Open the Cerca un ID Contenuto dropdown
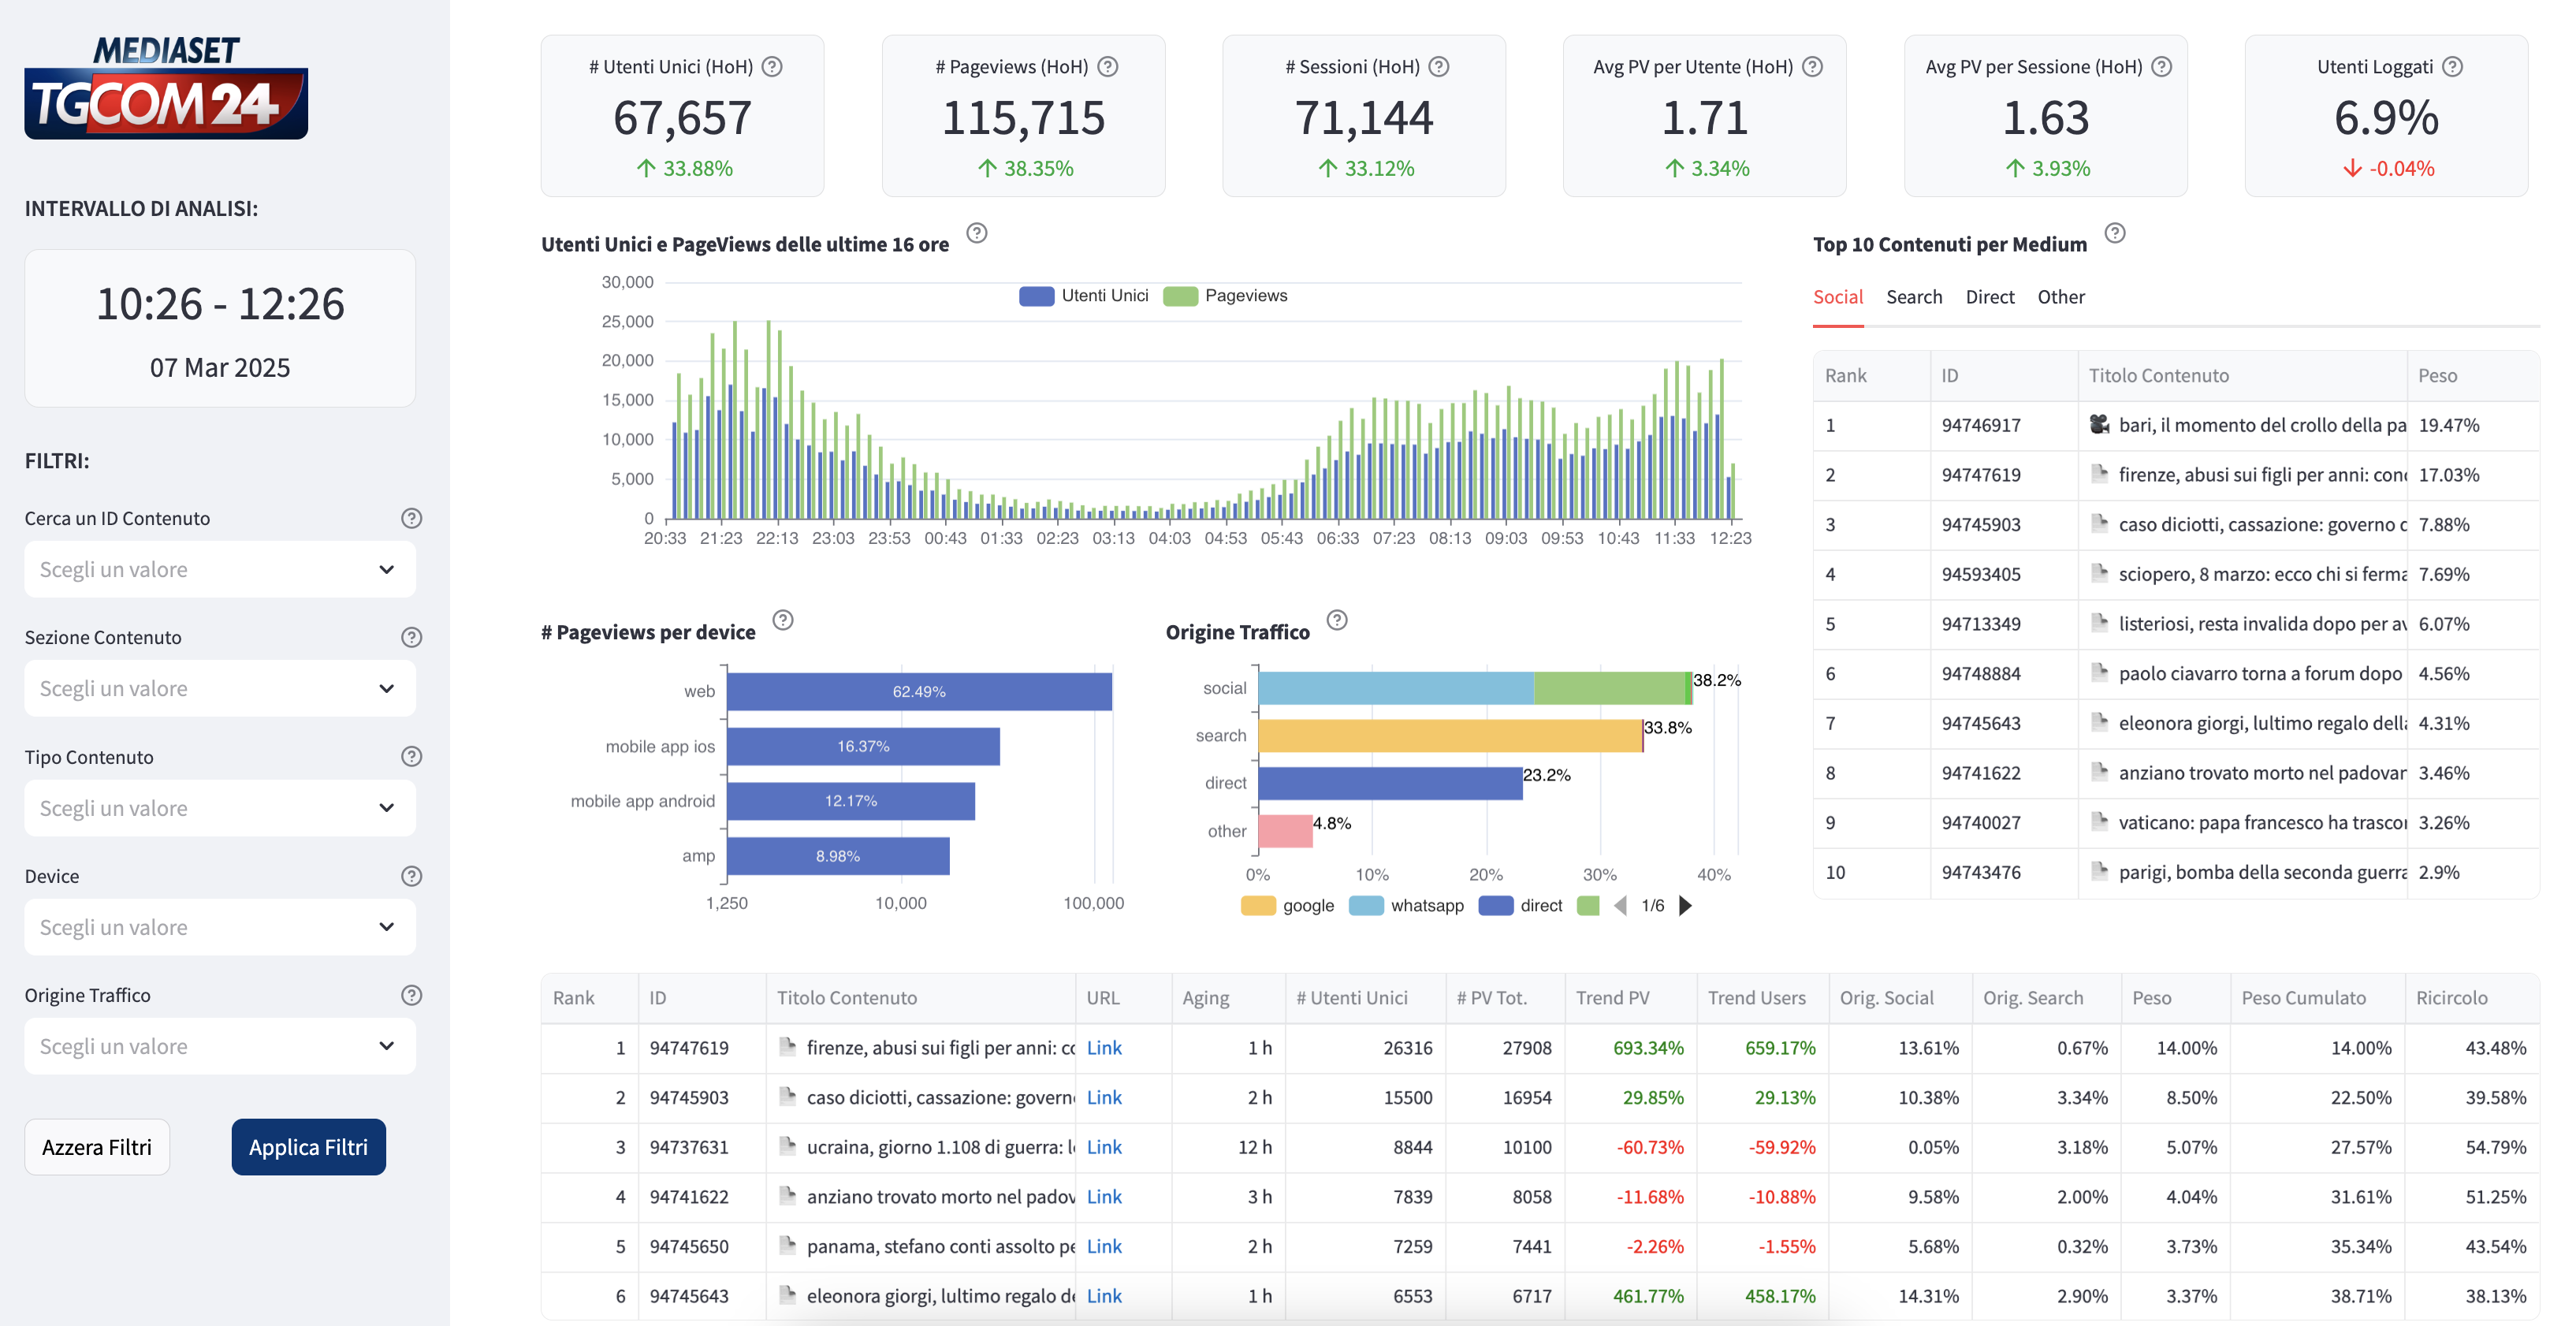This screenshot has width=2576, height=1326. (x=220, y=570)
